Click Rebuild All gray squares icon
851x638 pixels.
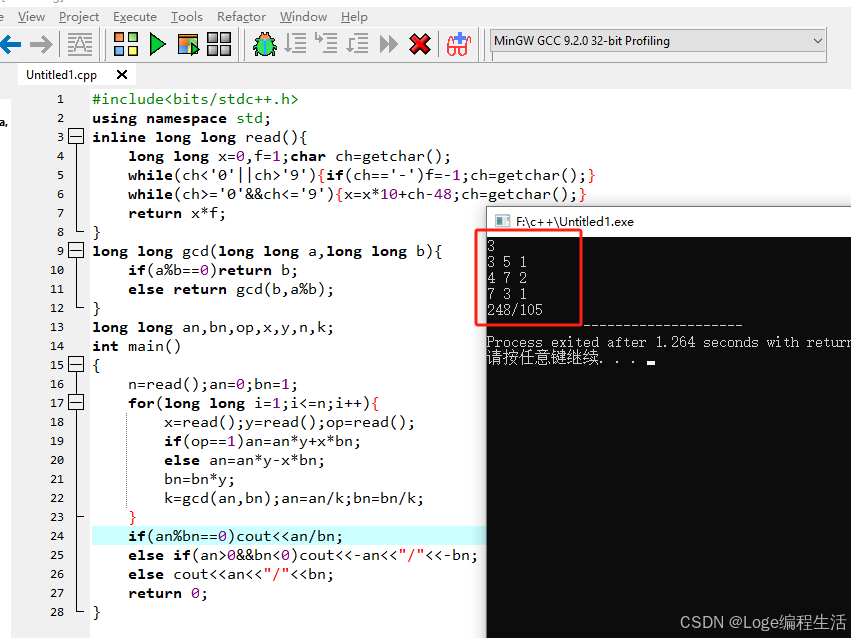219,44
